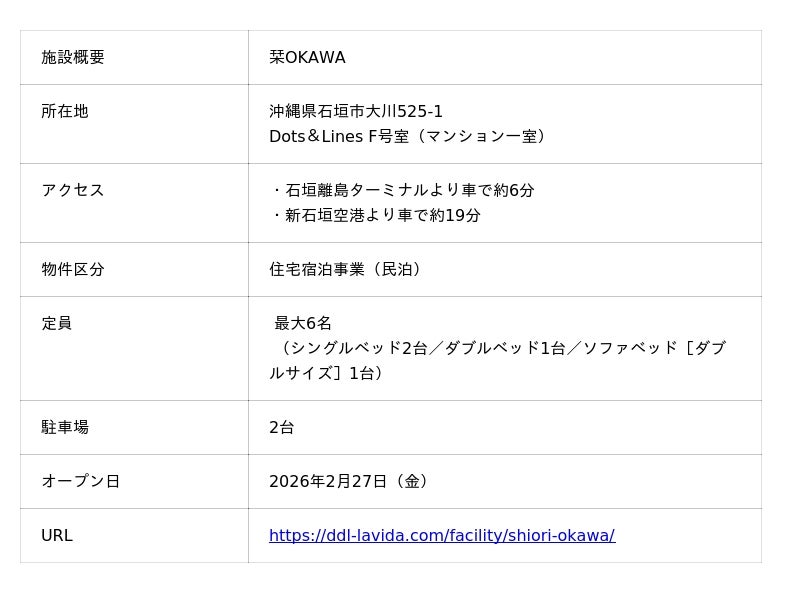
Task: Select the address 沖縄県石垣市大川525-1
Action: click(355, 112)
